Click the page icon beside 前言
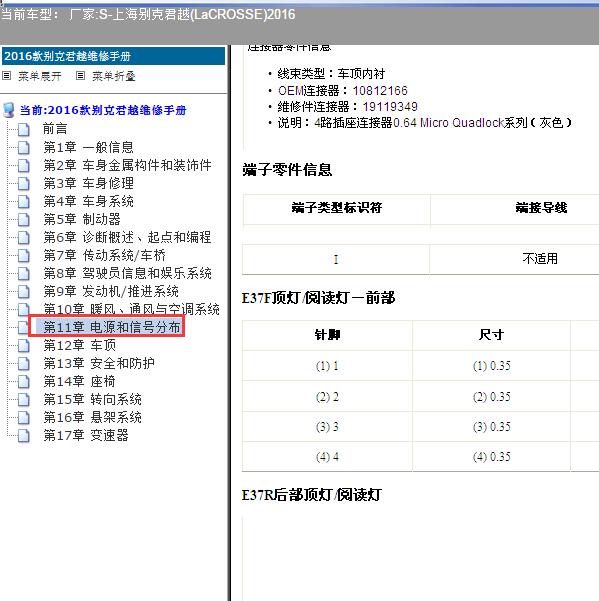 24,129
